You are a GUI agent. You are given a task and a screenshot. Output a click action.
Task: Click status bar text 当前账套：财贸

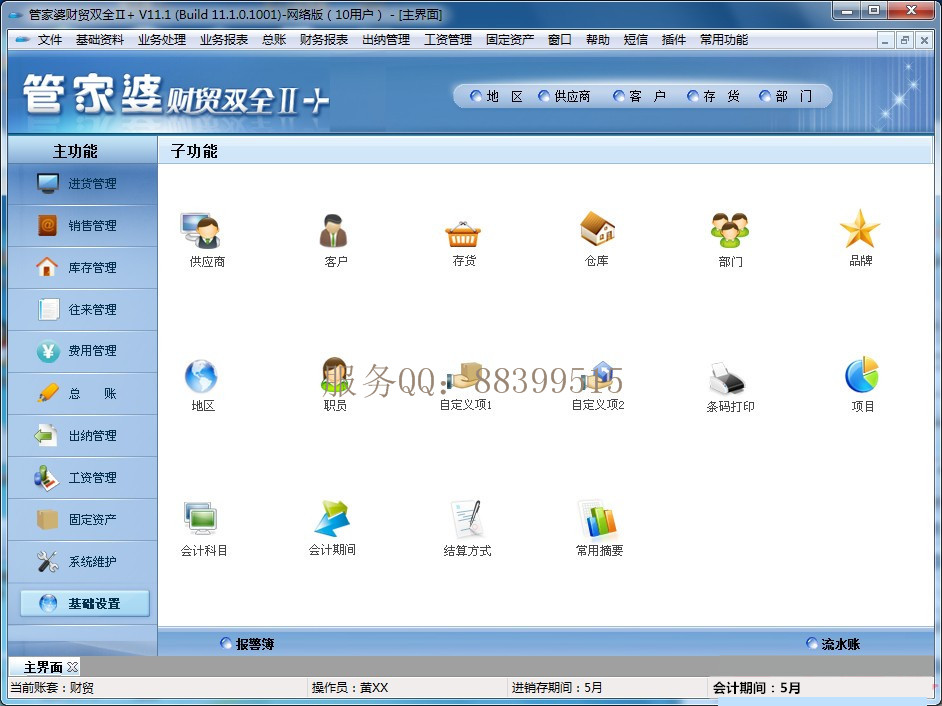tap(52, 687)
